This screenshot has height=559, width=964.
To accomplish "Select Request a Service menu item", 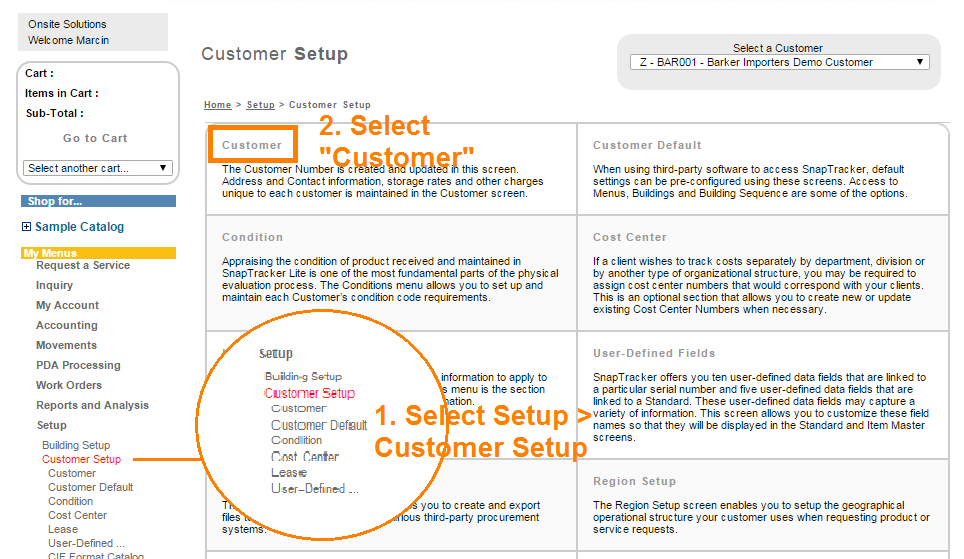I will [x=83, y=265].
